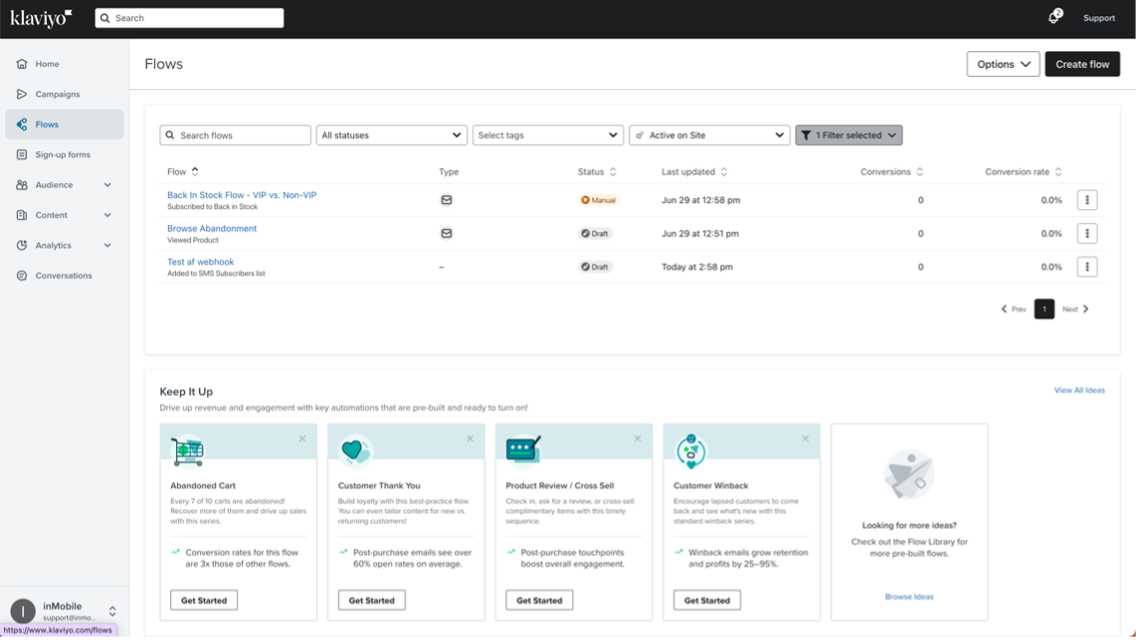Click the Flows sidebar icon
The image size is (1139, 641).
[22, 124]
